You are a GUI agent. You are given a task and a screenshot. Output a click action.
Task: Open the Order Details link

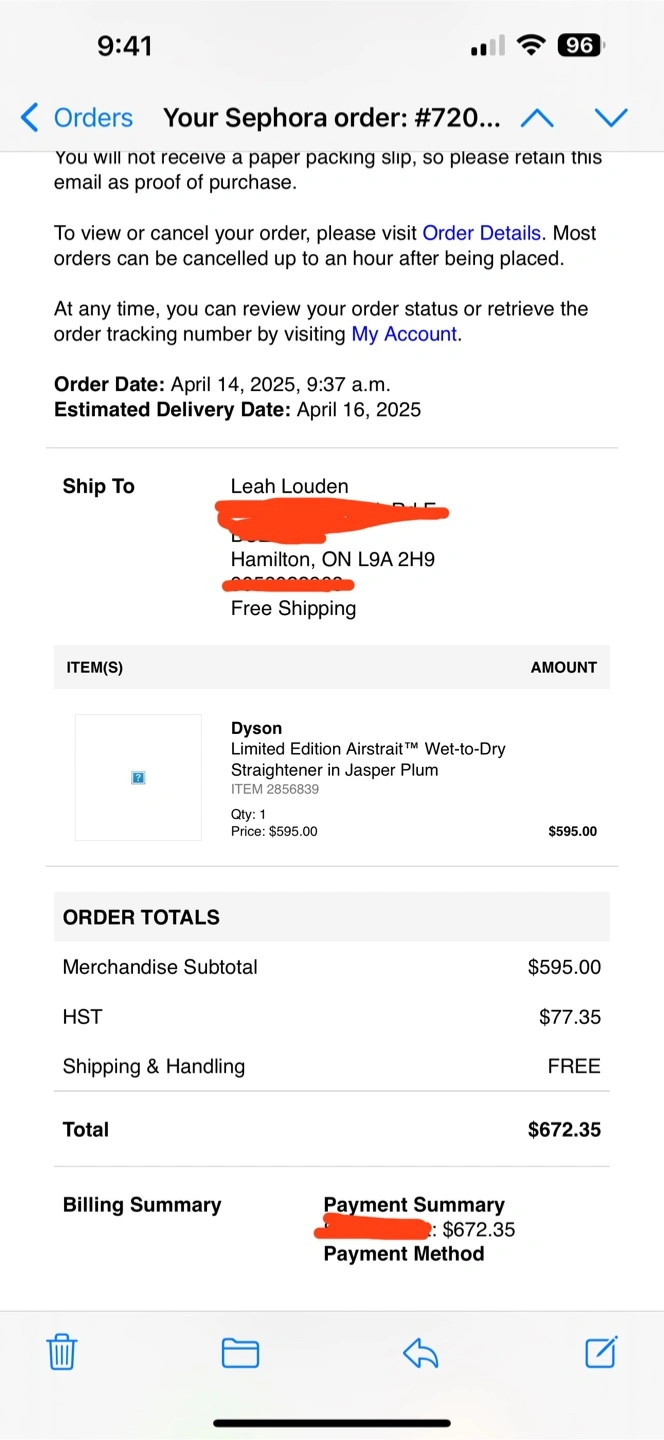pos(481,233)
